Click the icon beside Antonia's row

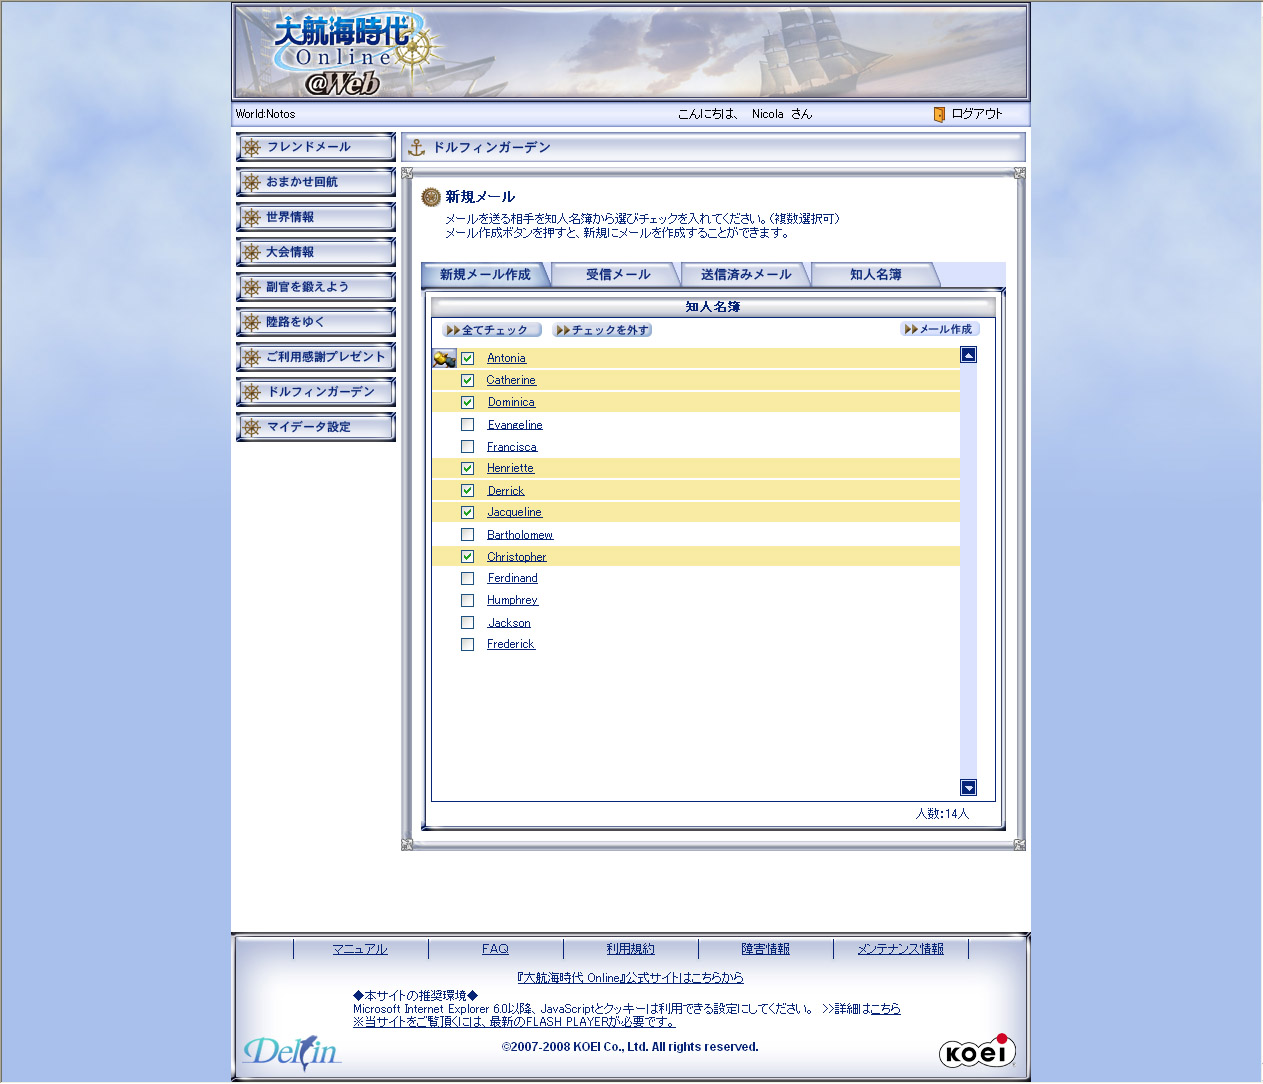coord(444,359)
